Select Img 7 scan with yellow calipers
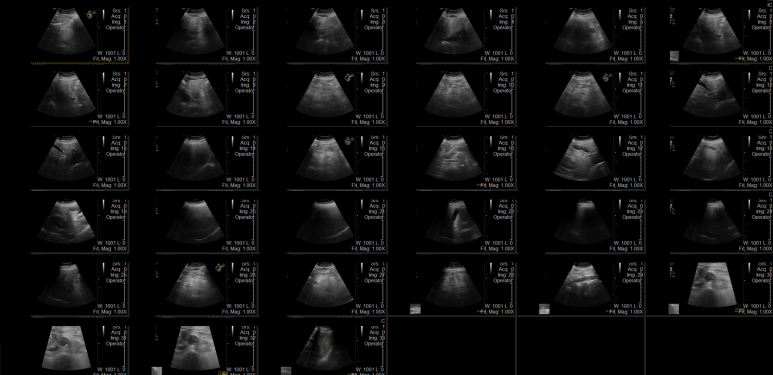773x375 pixels. point(67,95)
